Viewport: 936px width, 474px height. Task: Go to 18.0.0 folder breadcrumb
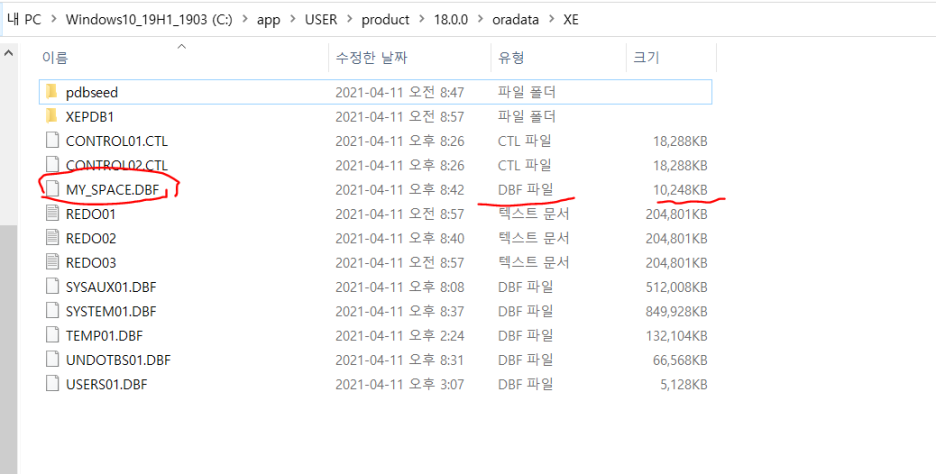pos(451,19)
